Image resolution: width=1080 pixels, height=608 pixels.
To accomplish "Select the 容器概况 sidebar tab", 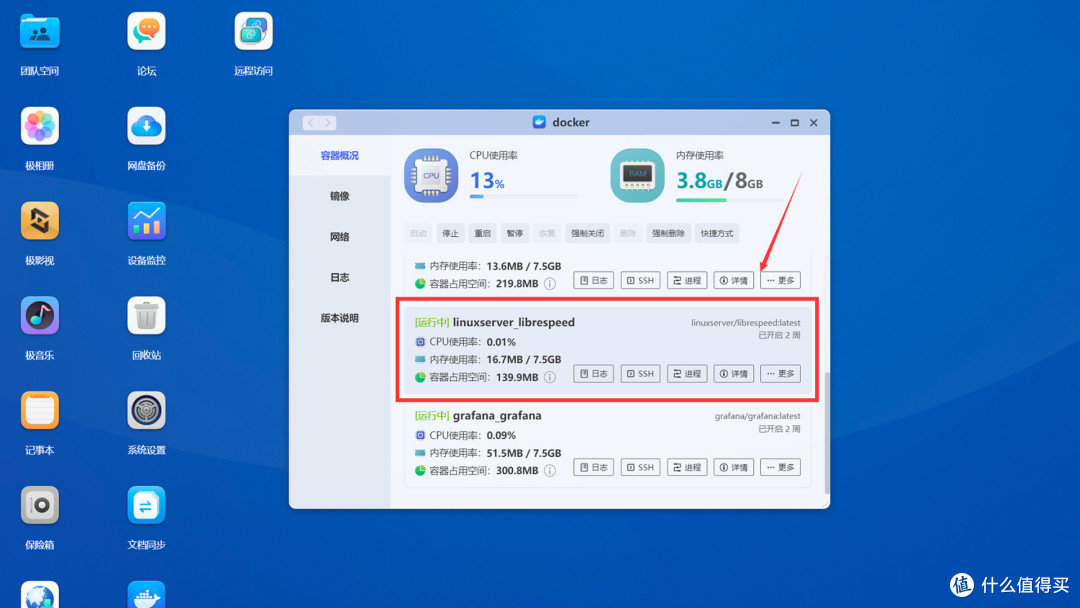I will tap(340, 156).
